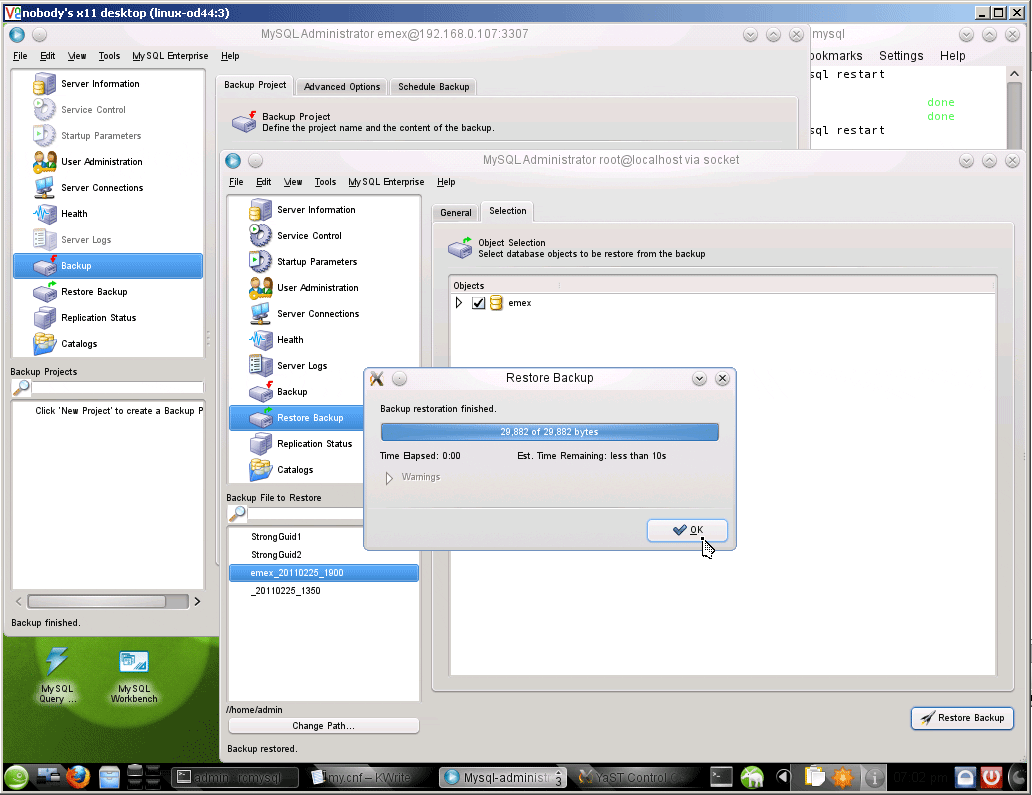Confirm the dialog with OK button
1032x795 pixels.
pyautogui.click(x=687, y=530)
